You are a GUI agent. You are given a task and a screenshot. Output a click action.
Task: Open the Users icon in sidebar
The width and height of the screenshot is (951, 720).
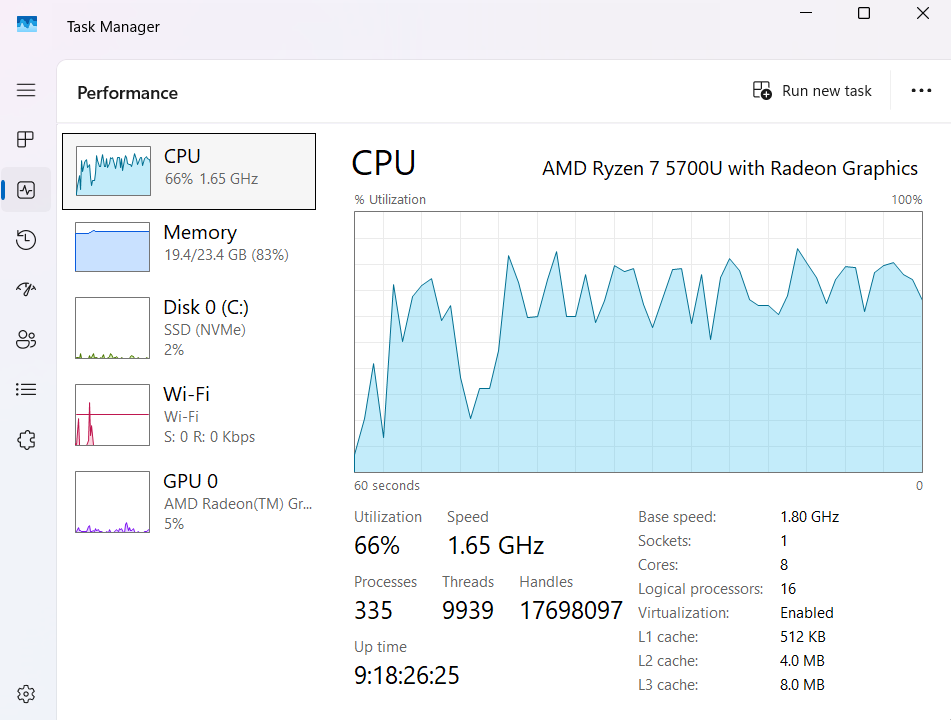(26, 340)
